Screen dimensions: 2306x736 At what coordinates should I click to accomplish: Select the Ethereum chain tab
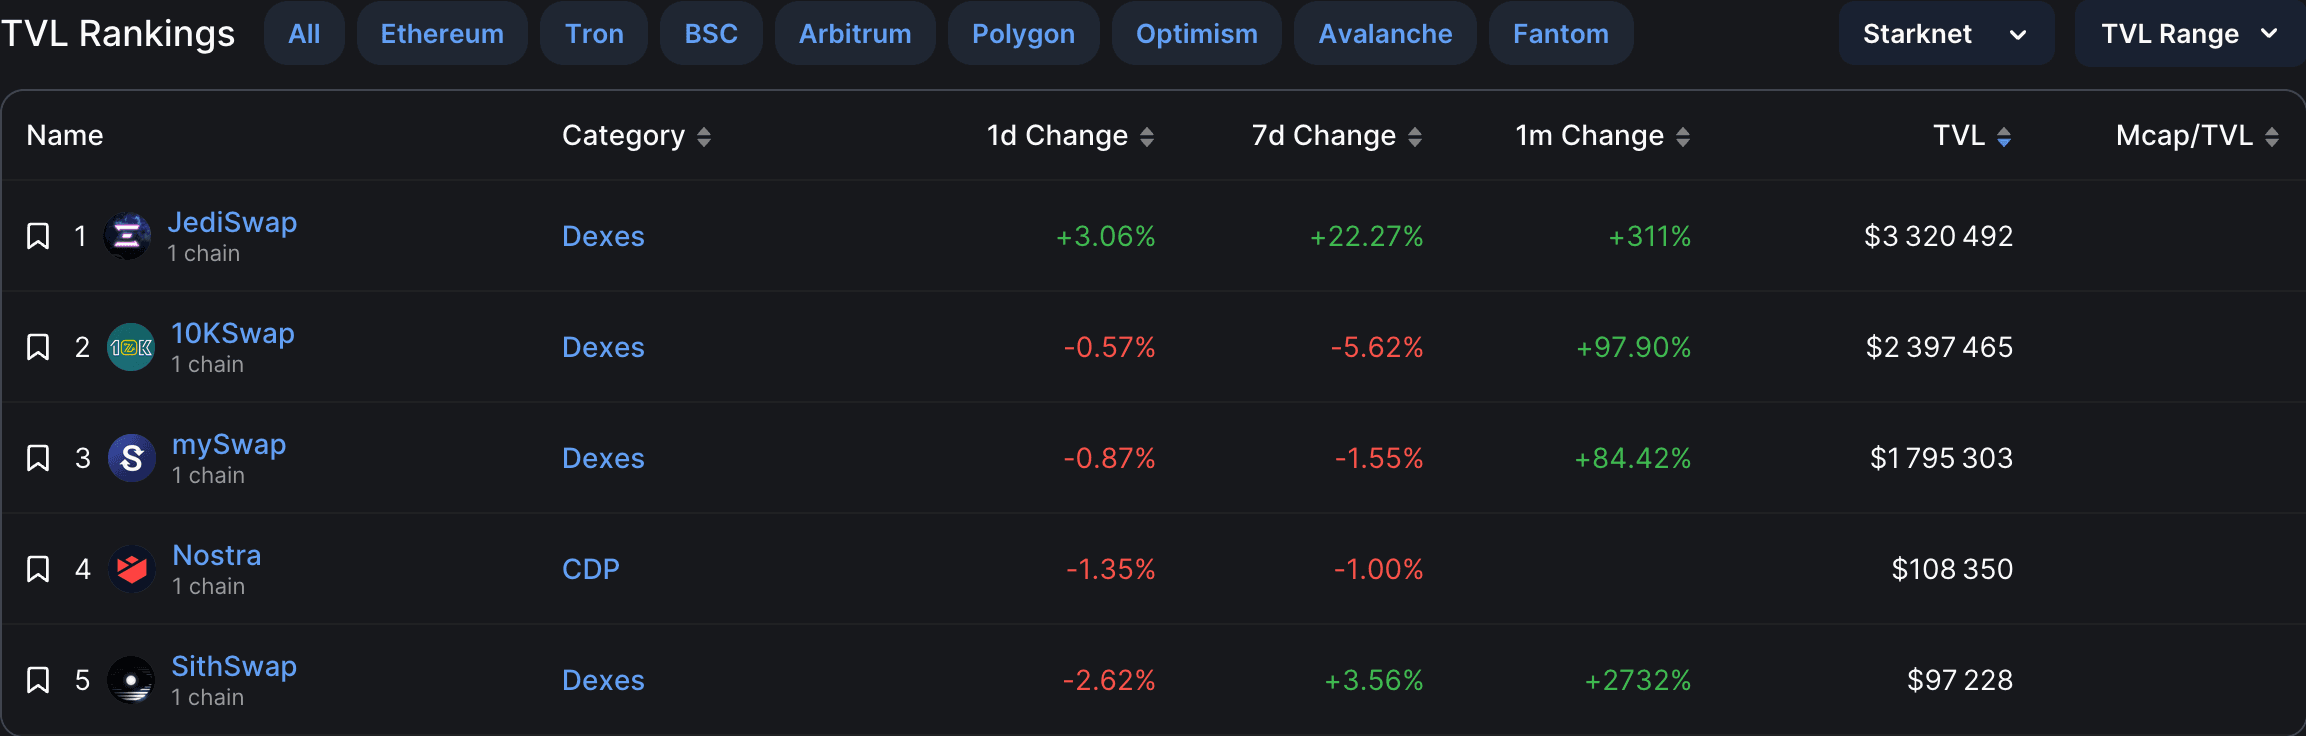point(442,34)
